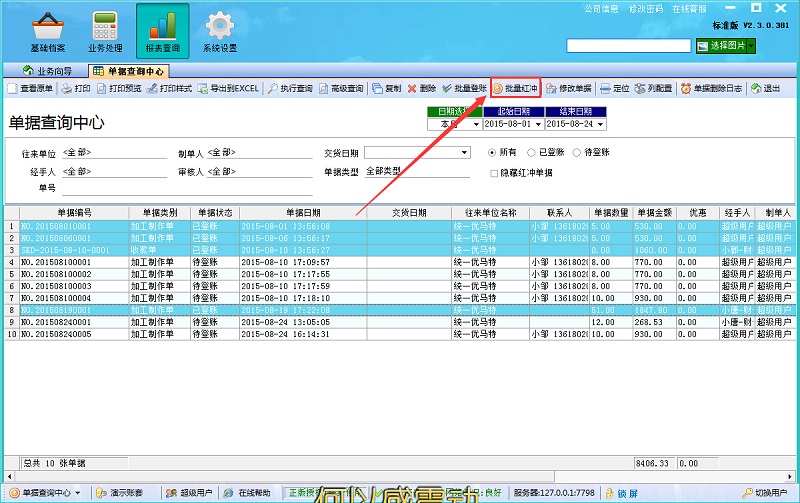
Task: Run 执行查询 from the toolbar
Action: click(289, 88)
